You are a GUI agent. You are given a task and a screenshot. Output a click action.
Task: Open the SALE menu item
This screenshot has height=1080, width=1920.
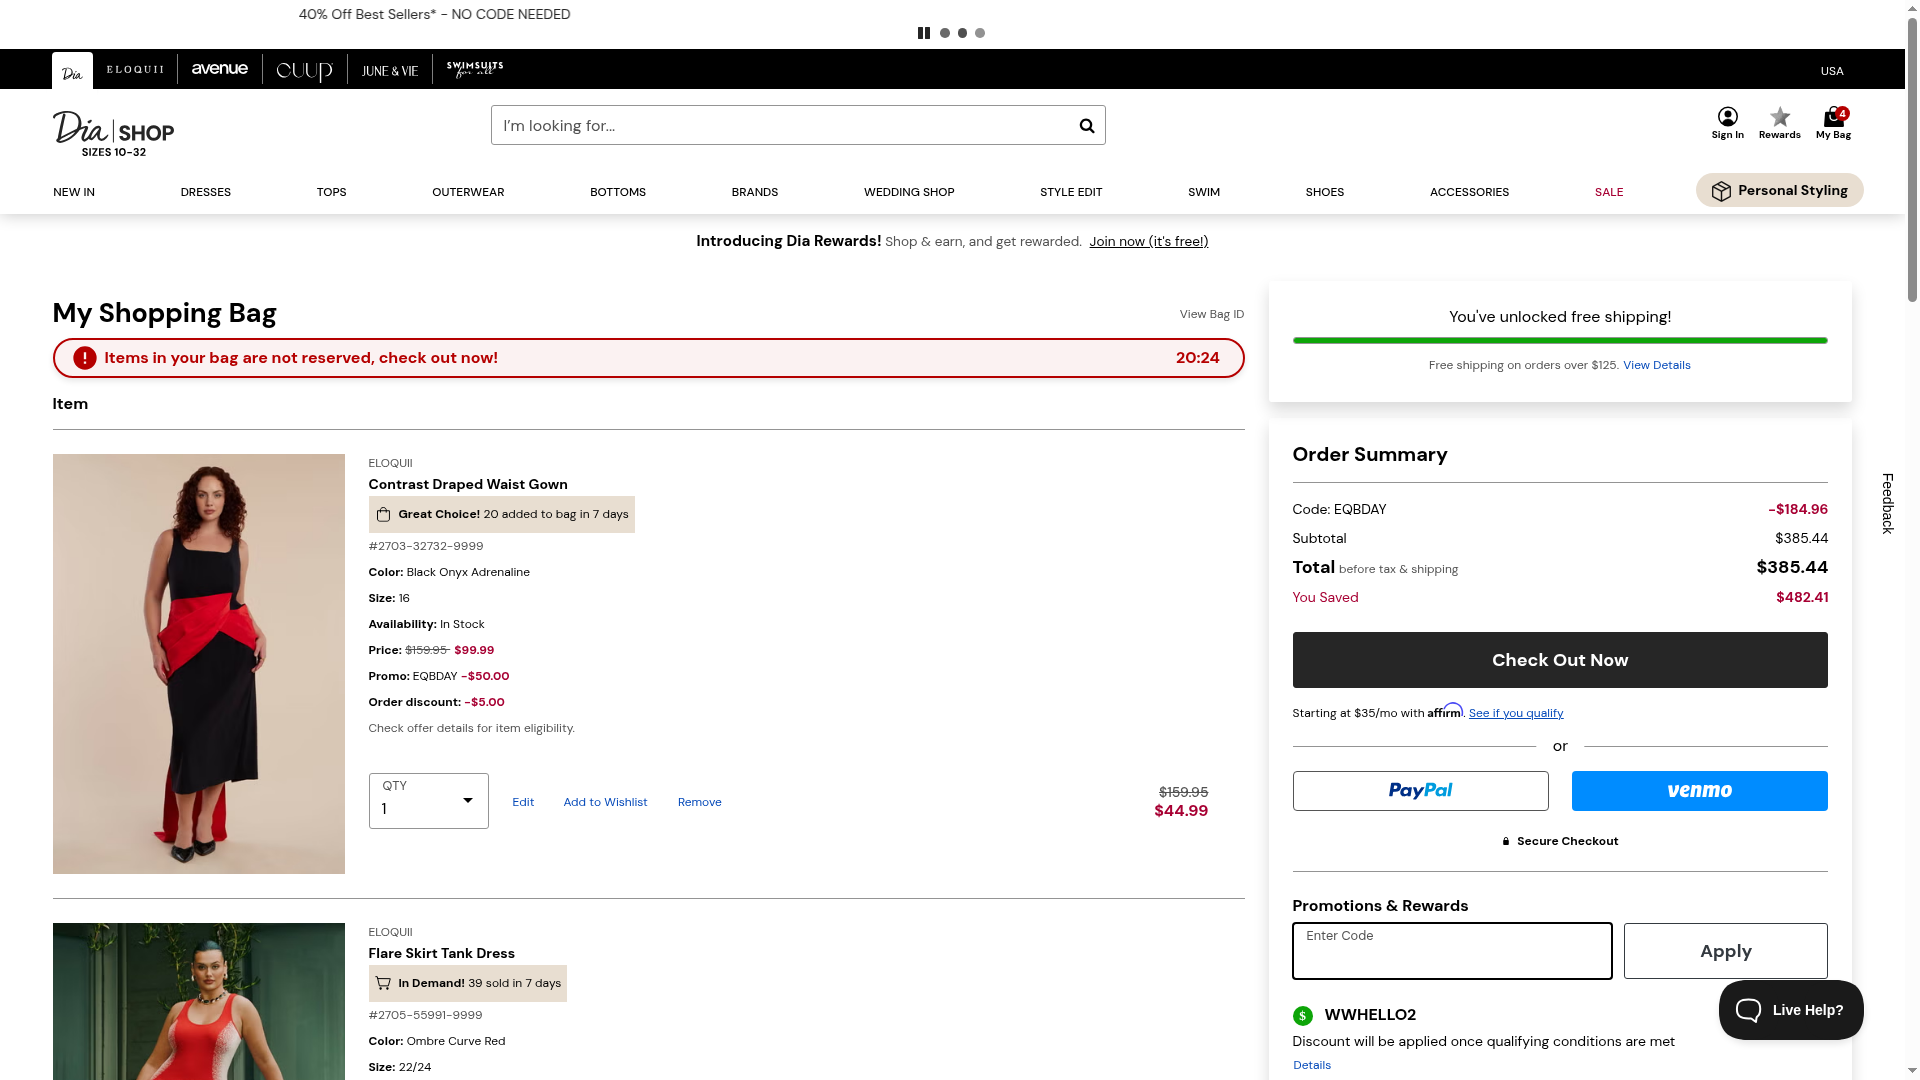[x=1608, y=192]
